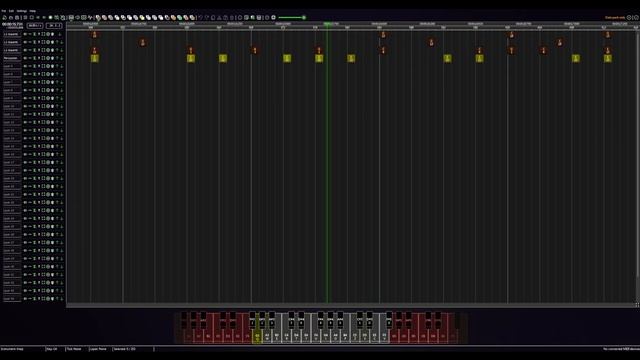Add a layer below Layer 5
The width and height of the screenshot is (640, 360).
click(x=48, y=66)
